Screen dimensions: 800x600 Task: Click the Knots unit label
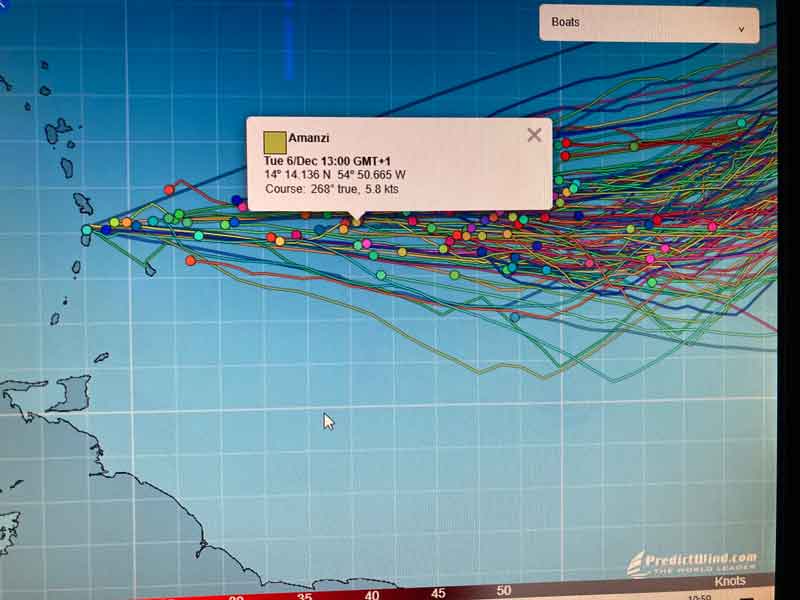(729, 581)
